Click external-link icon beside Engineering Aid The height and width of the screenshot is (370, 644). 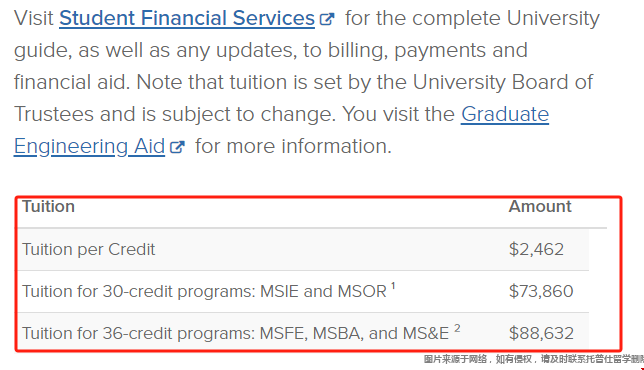click(177, 147)
